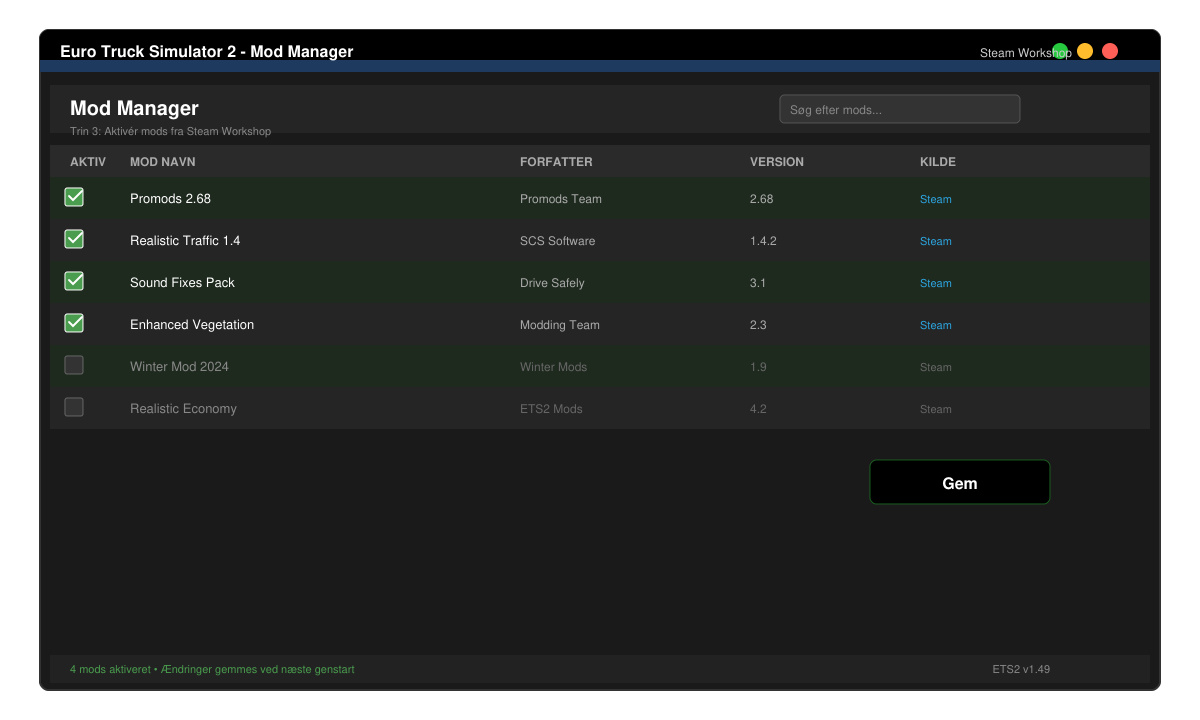1200x720 pixels.
Task: Click the Mod Manager panel heading
Action: point(134,108)
